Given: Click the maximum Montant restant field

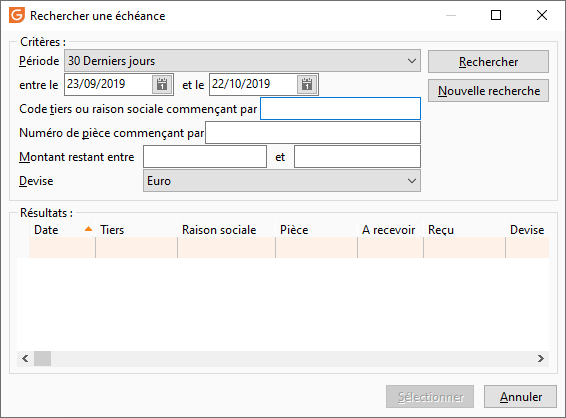Looking at the screenshot, I should click(x=357, y=157).
